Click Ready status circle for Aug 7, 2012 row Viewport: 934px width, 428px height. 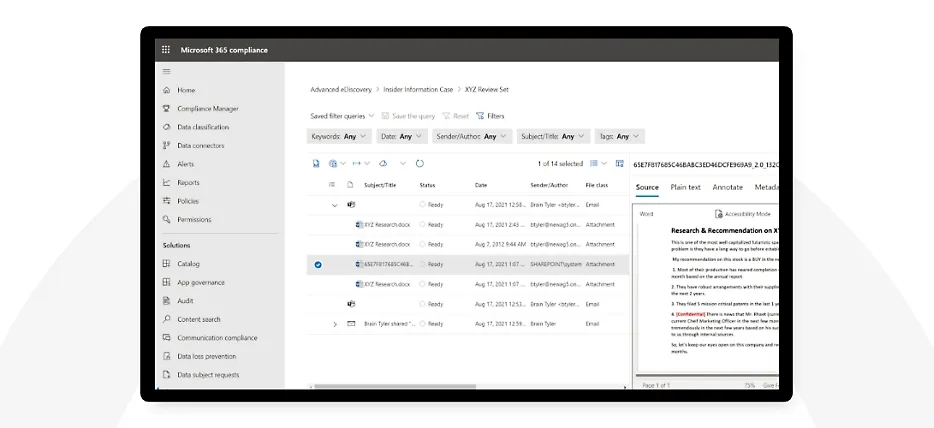[x=422, y=244]
